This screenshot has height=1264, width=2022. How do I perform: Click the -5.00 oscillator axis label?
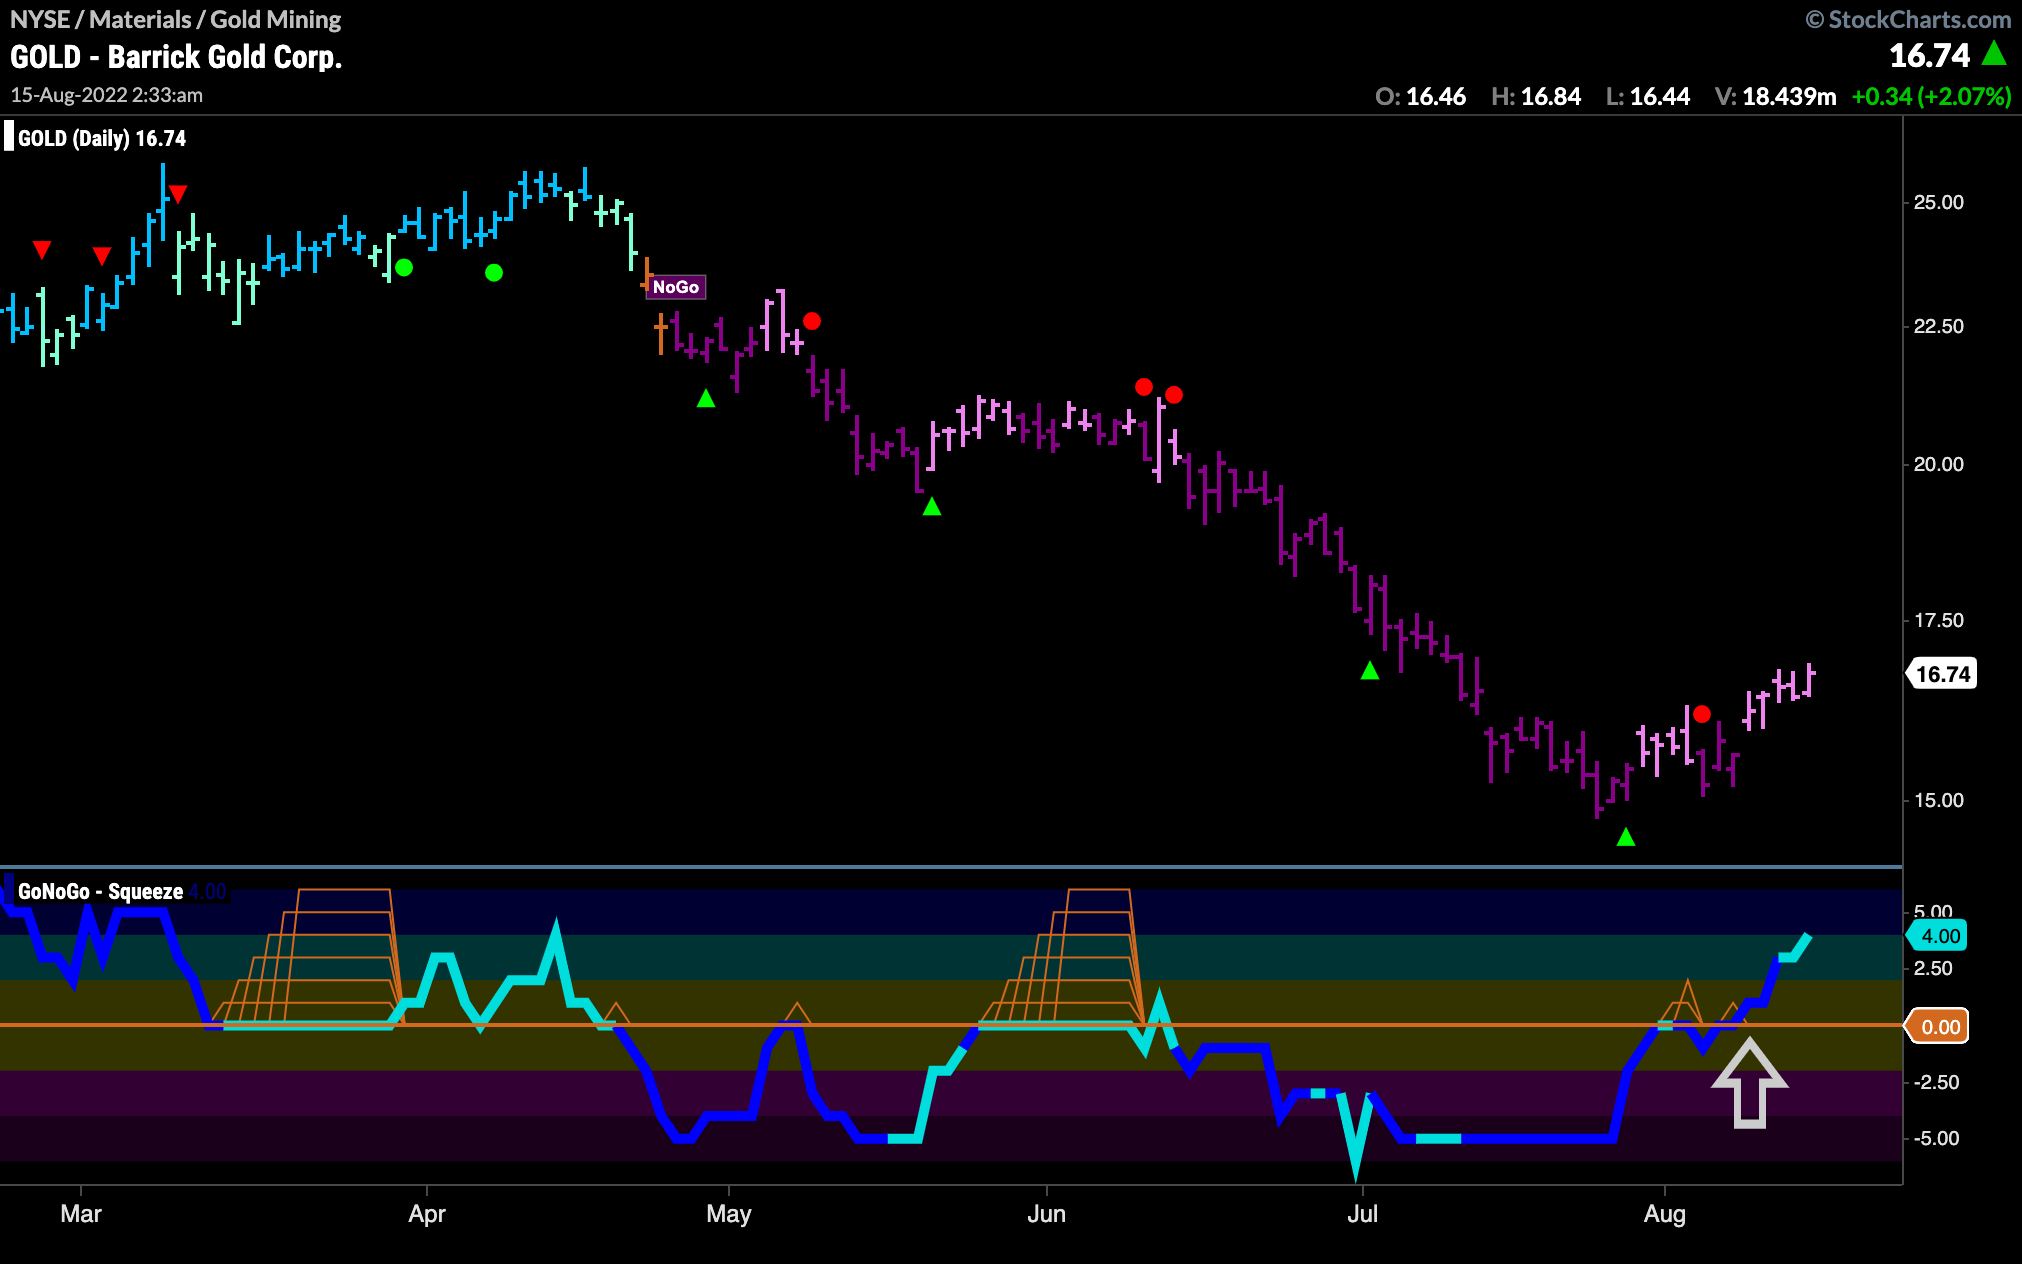point(1936,1138)
